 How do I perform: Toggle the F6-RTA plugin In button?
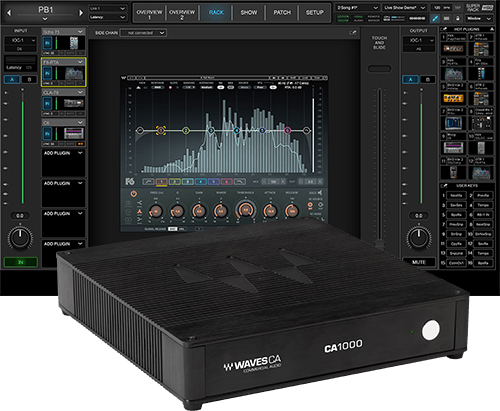pyautogui.click(x=47, y=73)
